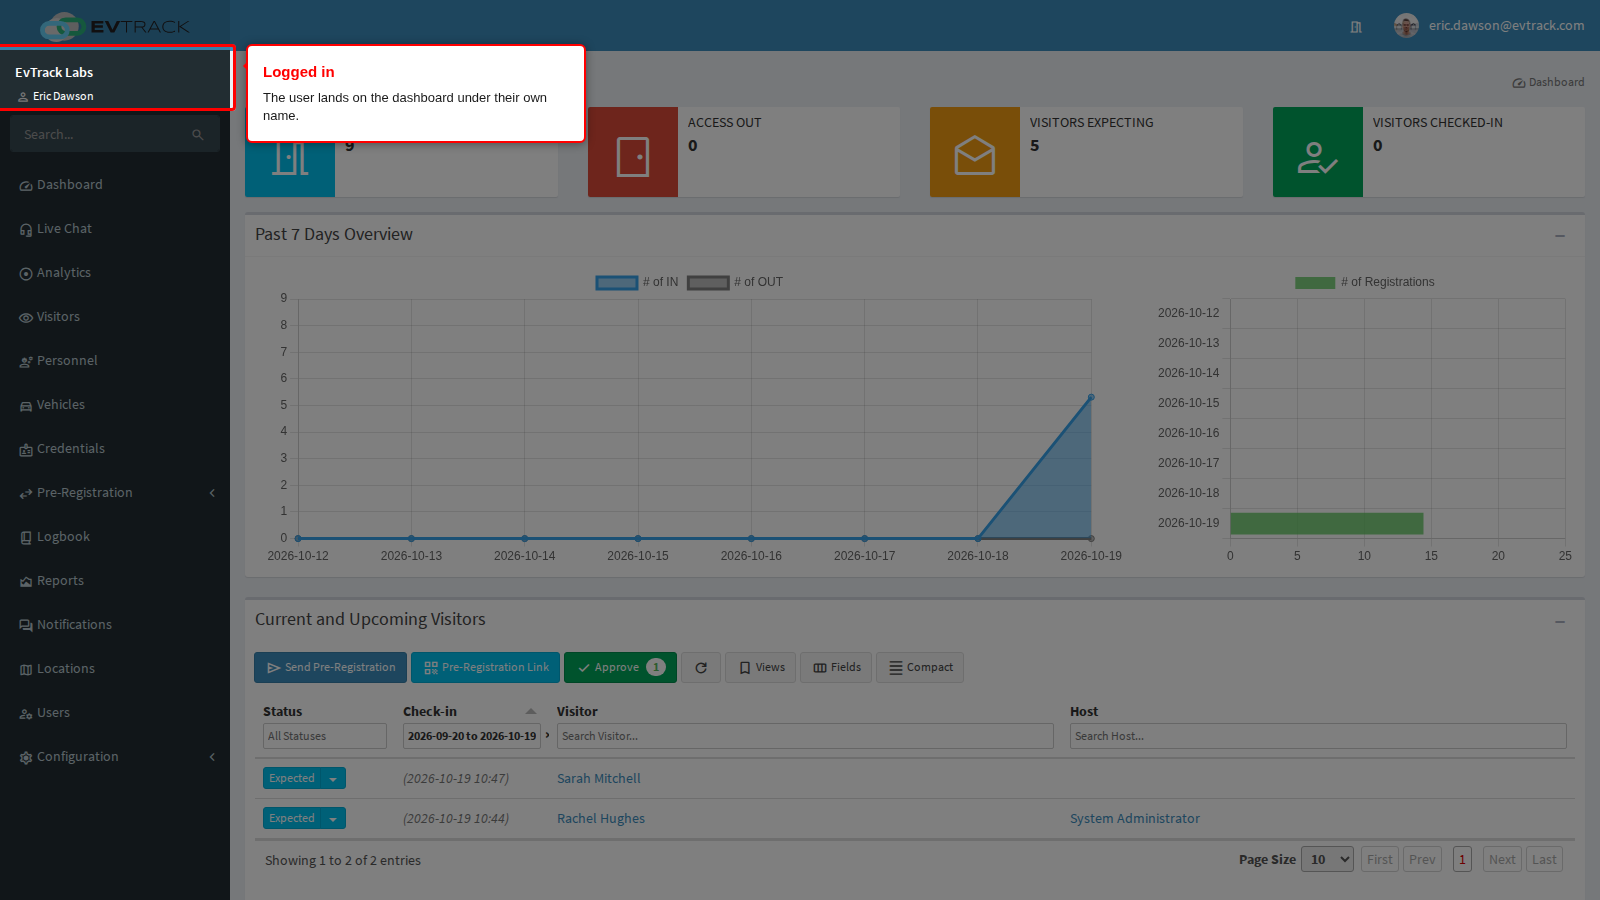Open the Fields column chooser
Viewport: 1600px width, 900px height.
pyautogui.click(x=837, y=668)
